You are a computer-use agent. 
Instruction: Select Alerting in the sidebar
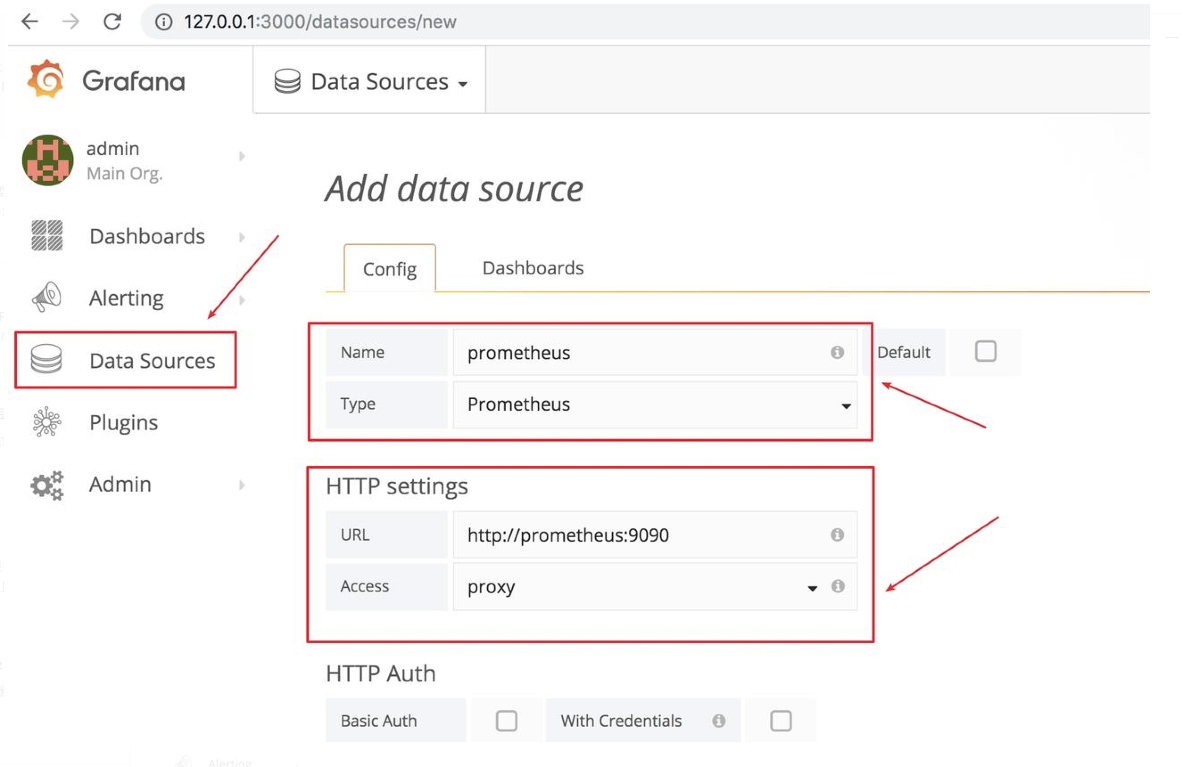coord(126,298)
